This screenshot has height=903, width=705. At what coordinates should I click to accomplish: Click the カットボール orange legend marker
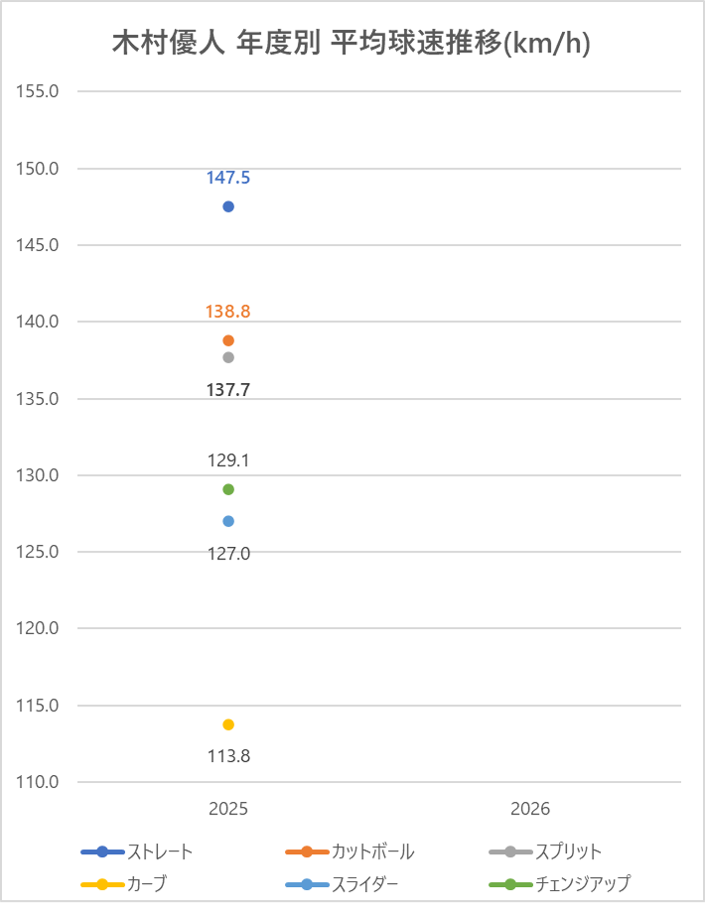pyautogui.click(x=307, y=852)
